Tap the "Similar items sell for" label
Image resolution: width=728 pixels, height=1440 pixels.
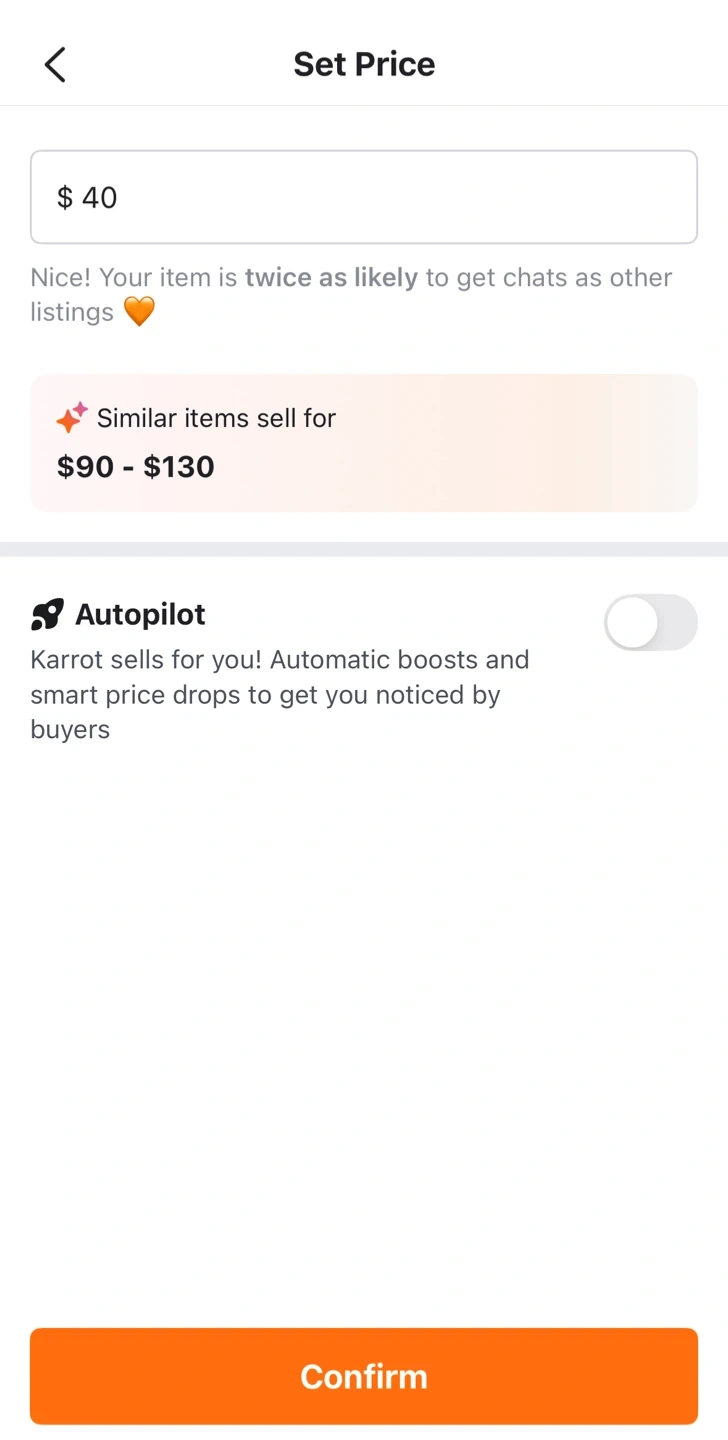pyautogui.click(x=216, y=418)
